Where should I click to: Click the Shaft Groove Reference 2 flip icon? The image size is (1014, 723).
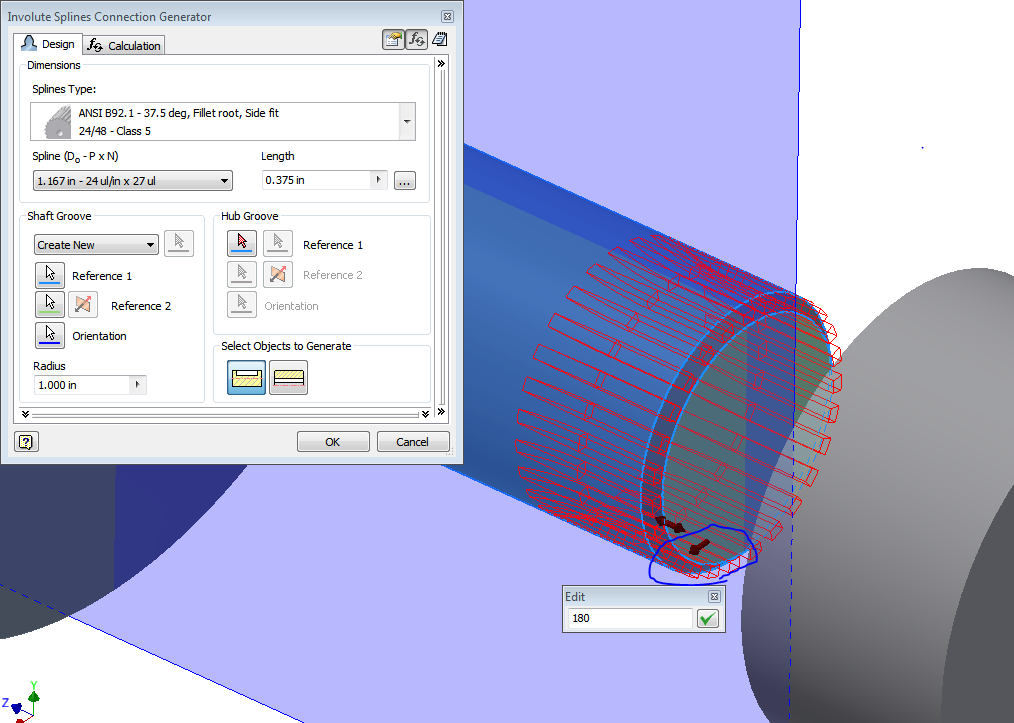(83, 304)
